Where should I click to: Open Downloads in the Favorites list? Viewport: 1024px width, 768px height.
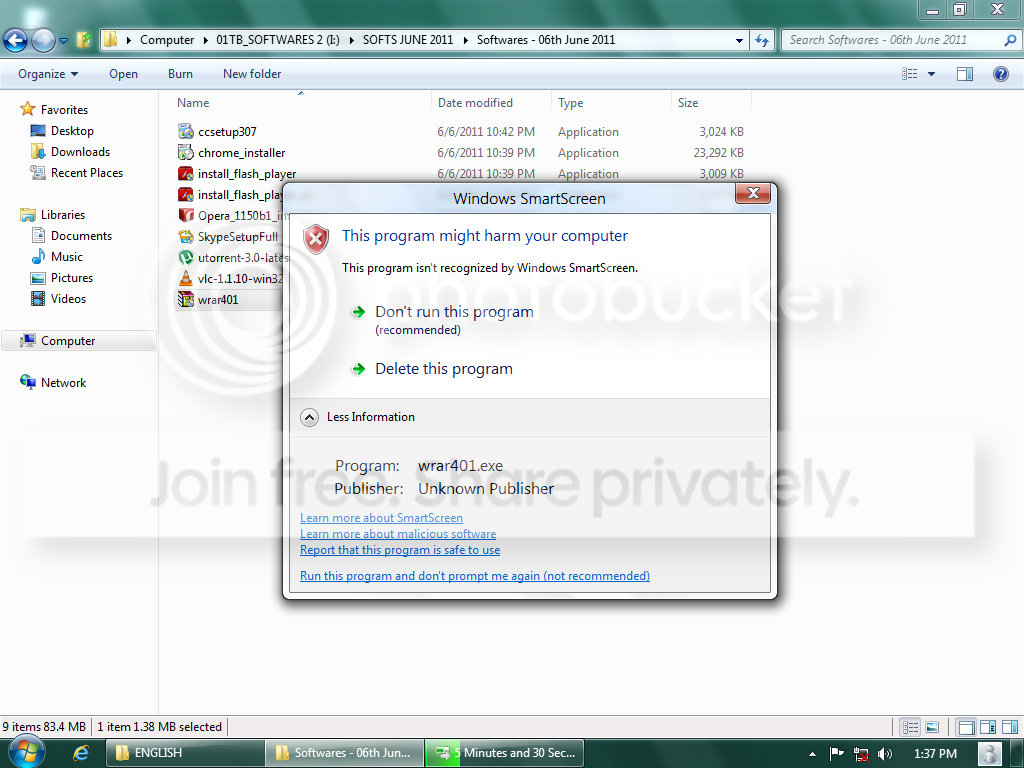tap(80, 152)
